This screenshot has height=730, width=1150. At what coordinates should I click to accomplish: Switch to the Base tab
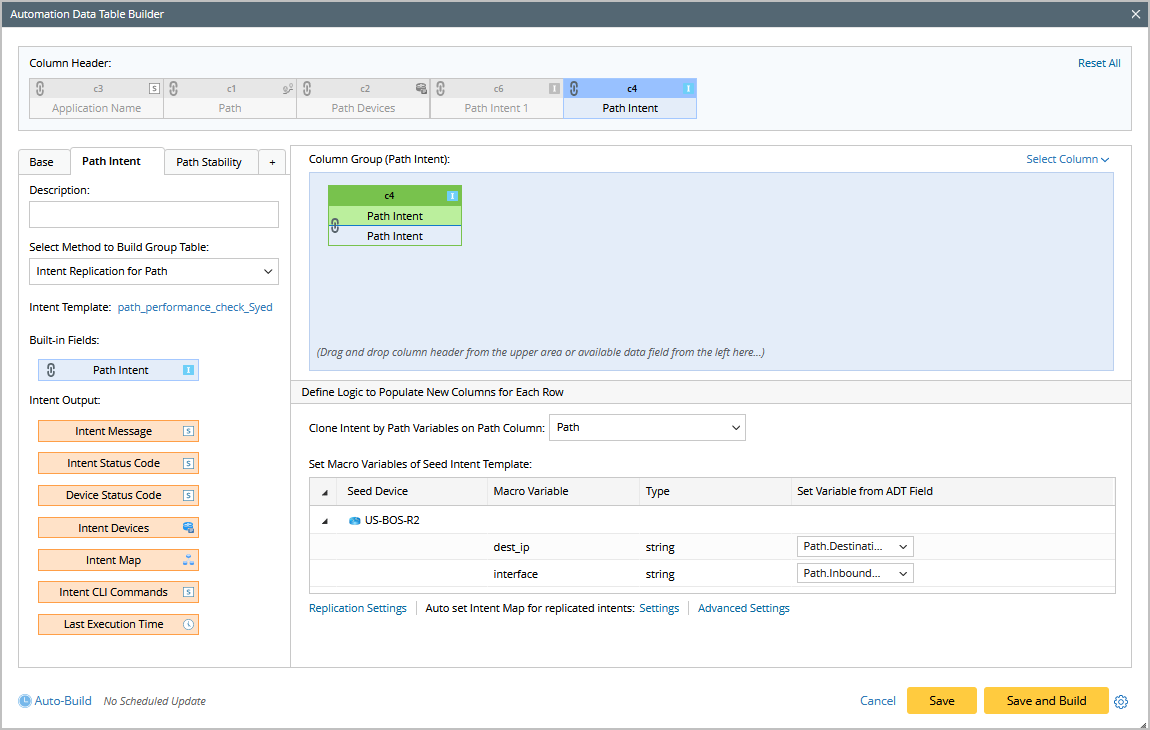point(42,162)
